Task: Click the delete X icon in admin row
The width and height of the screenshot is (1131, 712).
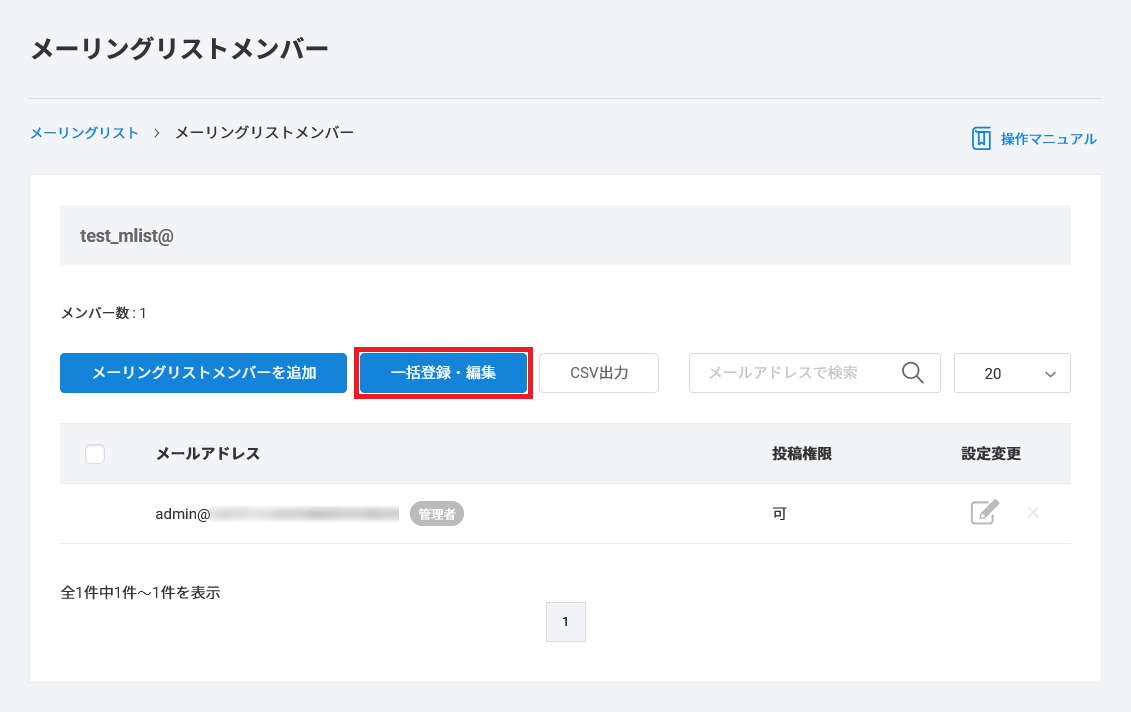Action: [x=1033, y=513]
